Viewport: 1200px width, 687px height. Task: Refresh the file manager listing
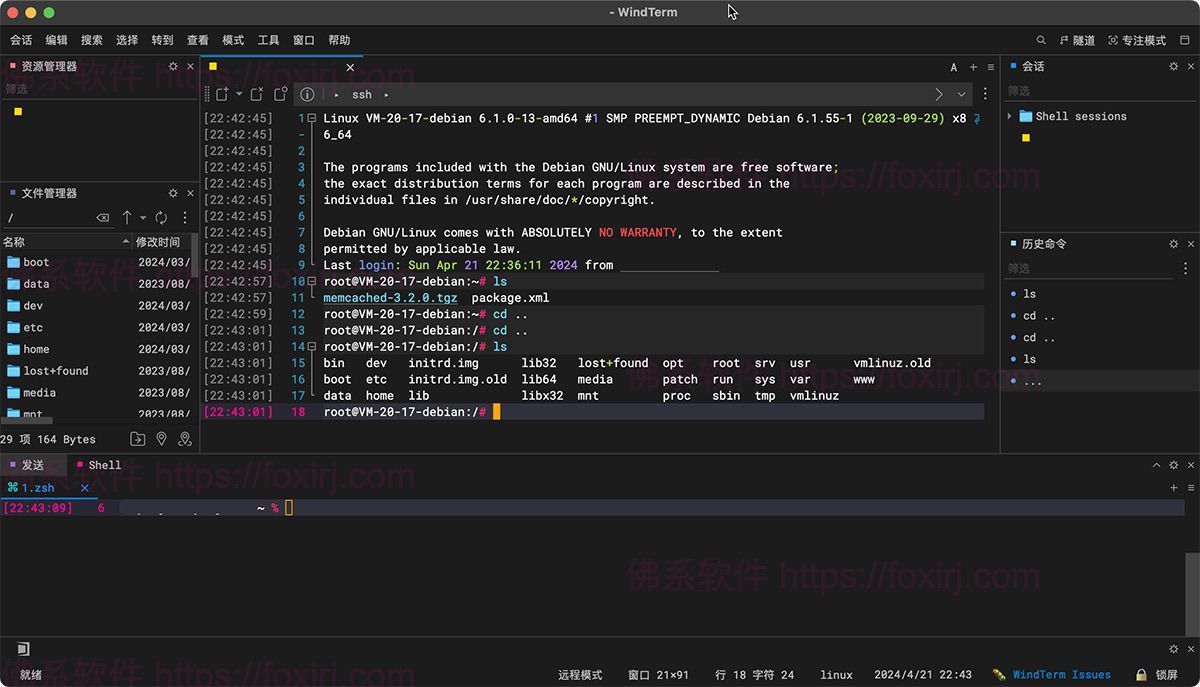click(162, 217)
